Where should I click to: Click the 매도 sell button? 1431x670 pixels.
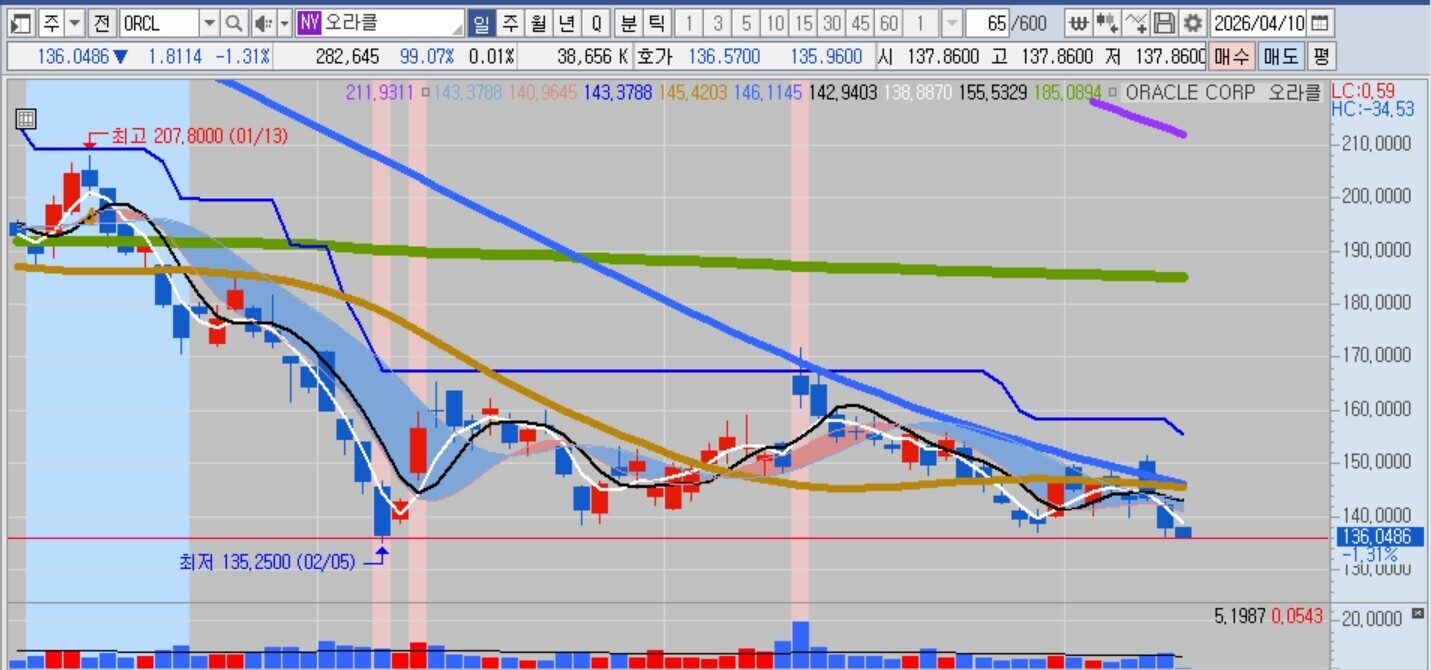point(1279,56)
